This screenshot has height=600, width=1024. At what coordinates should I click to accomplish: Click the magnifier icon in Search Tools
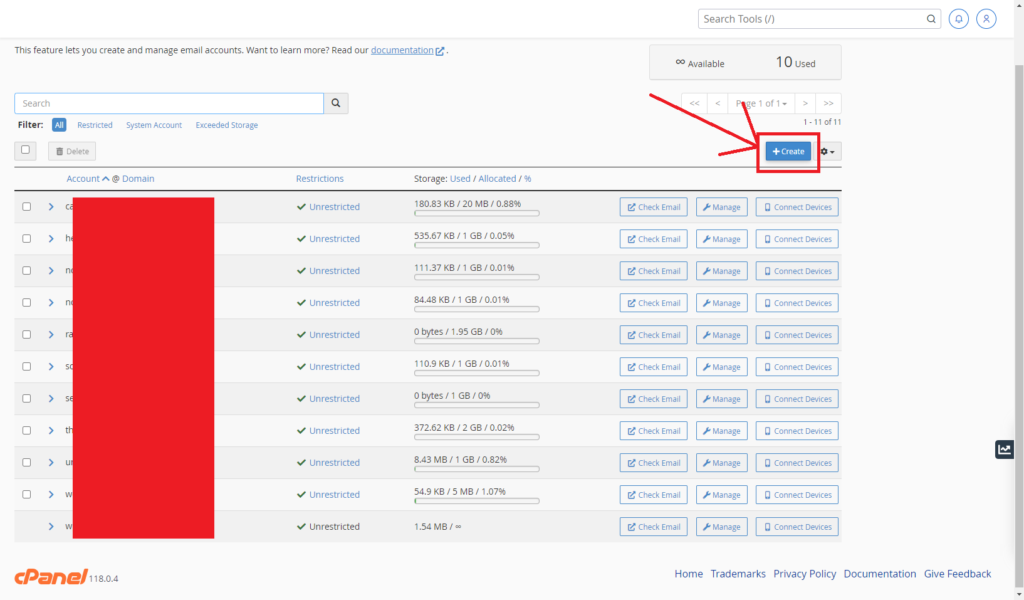(x=931, y=18)
